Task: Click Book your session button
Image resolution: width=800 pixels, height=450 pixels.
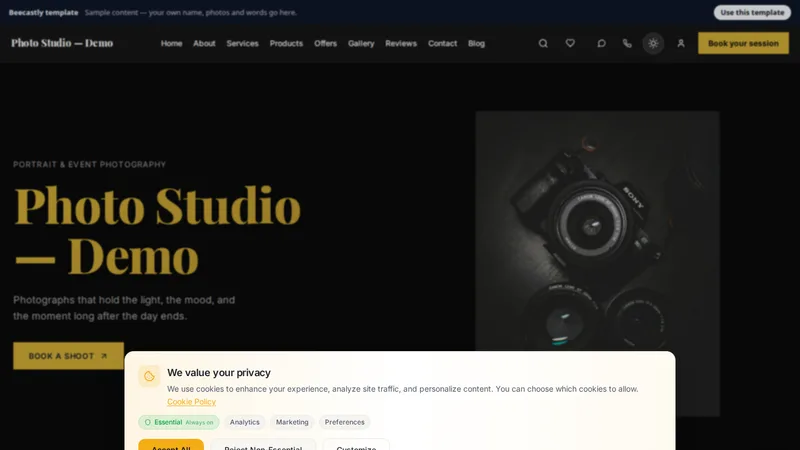Action: point(743,43)
